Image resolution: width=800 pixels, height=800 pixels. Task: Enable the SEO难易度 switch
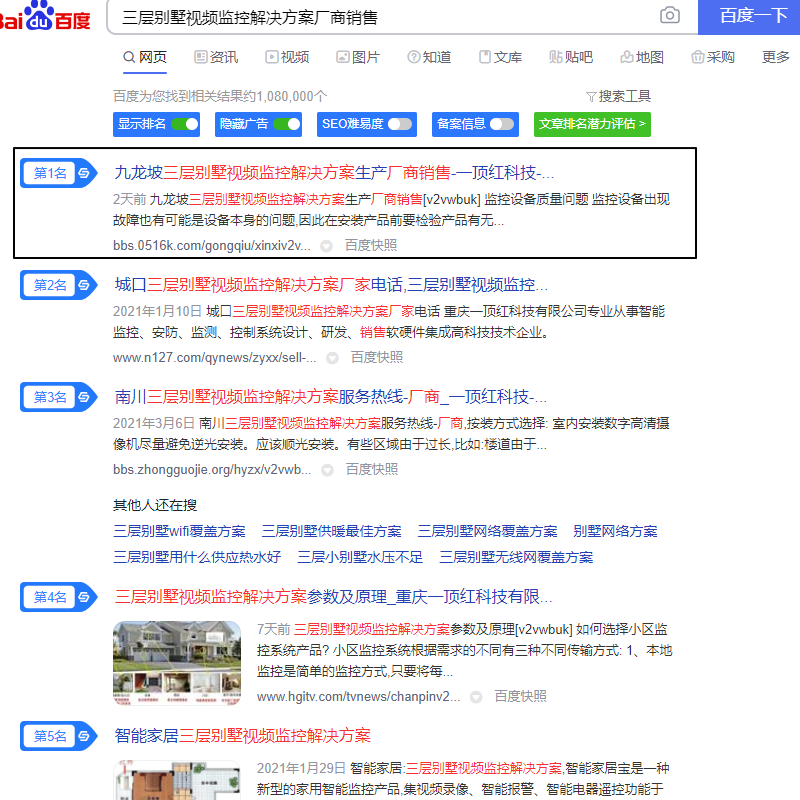[399, 124]
